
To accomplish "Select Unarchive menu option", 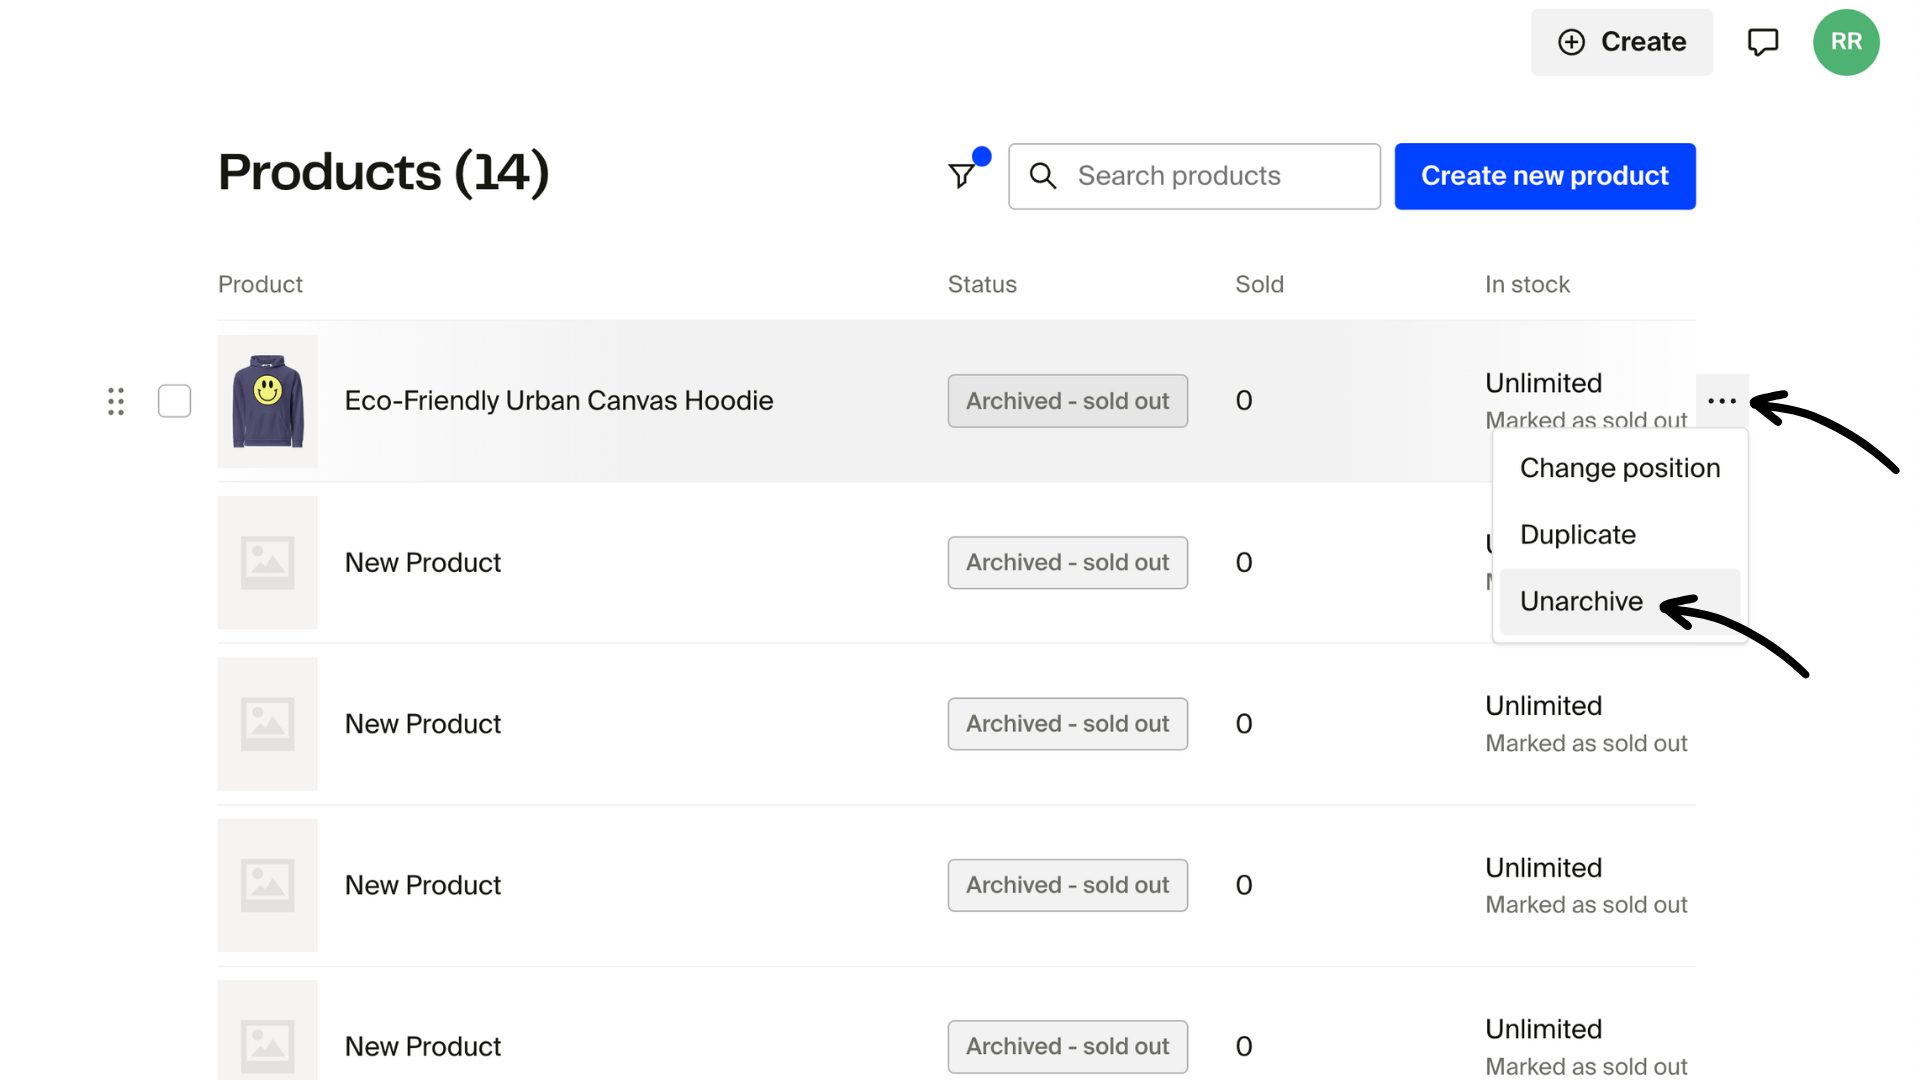I will [1581, 601].
